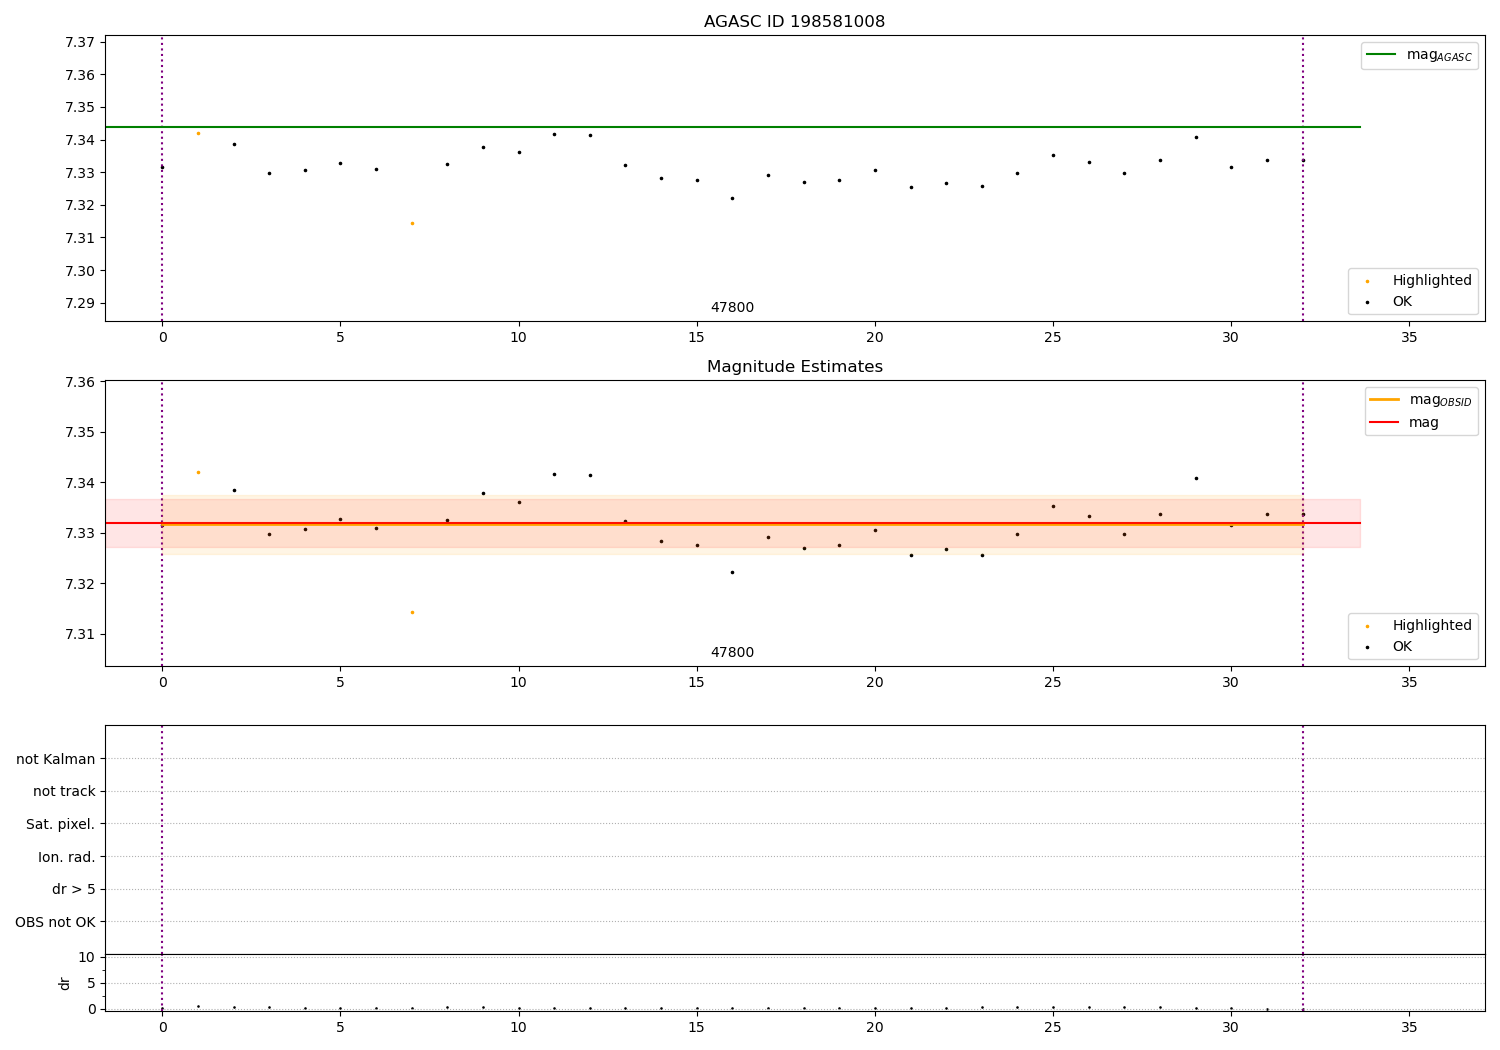Click the '47800' label in the top plot
The height and width of the screenshot is (1050, 1500).
tap(732, 308)
